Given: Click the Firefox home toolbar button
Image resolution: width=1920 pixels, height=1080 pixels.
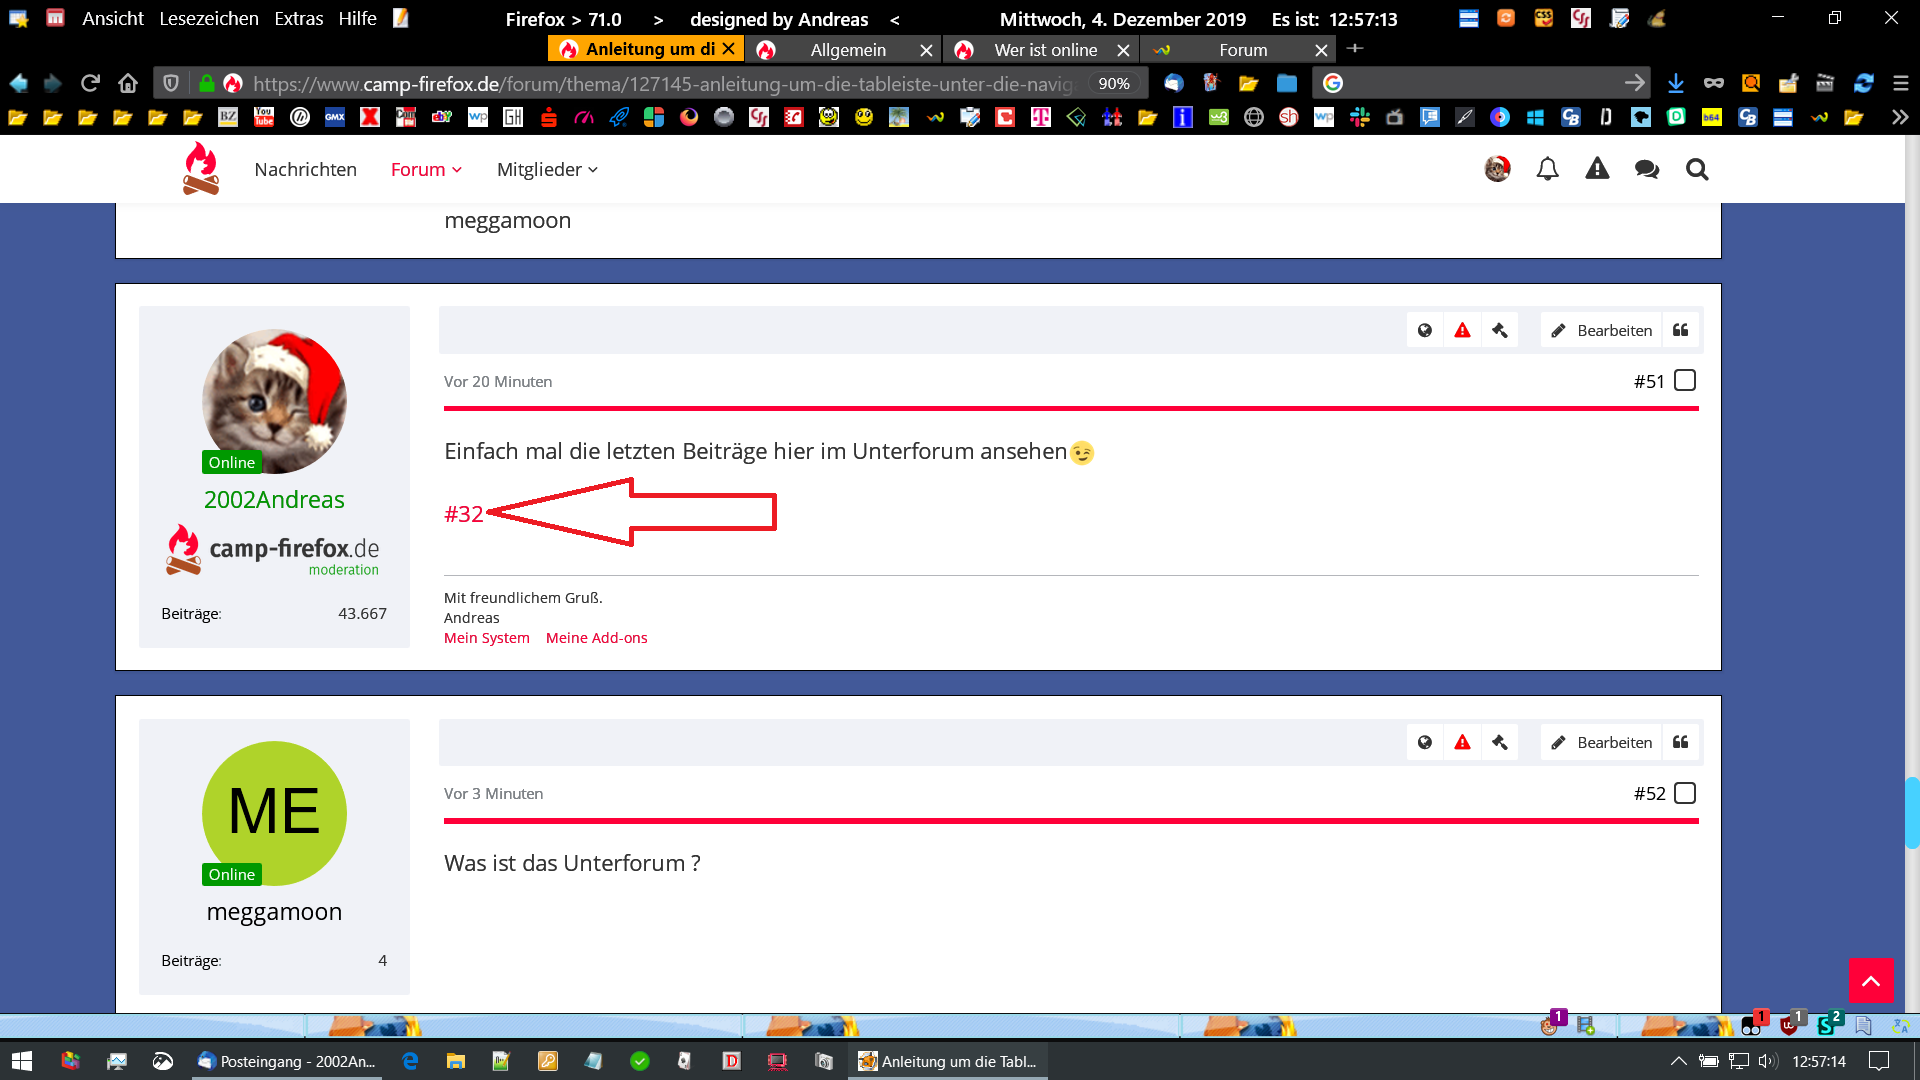Looking at the screenshot, I should 127,83.
